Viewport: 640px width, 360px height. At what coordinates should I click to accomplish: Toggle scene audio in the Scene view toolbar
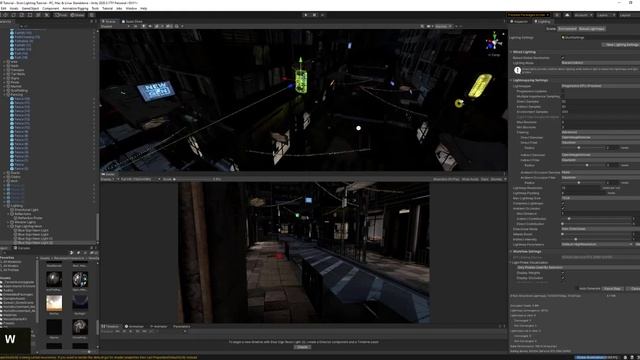pos(150,26)
